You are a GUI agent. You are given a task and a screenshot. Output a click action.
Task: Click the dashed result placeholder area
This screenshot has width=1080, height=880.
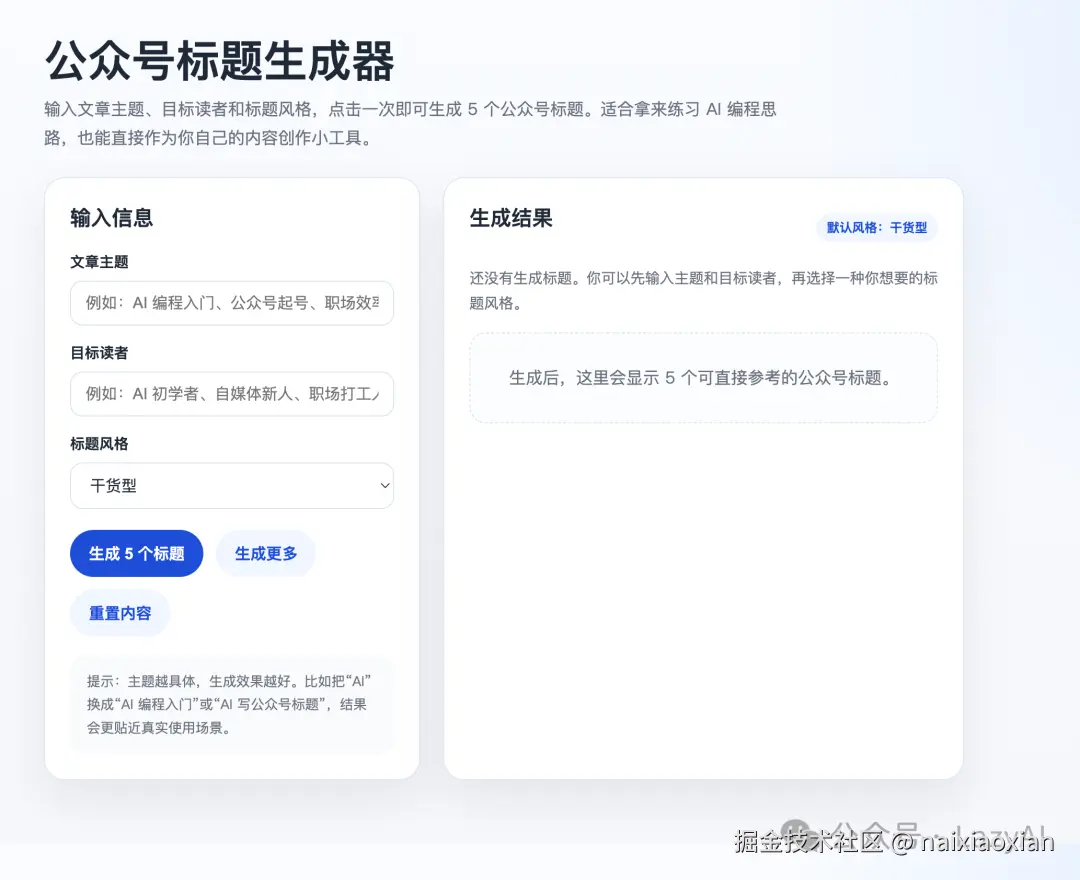702,378
